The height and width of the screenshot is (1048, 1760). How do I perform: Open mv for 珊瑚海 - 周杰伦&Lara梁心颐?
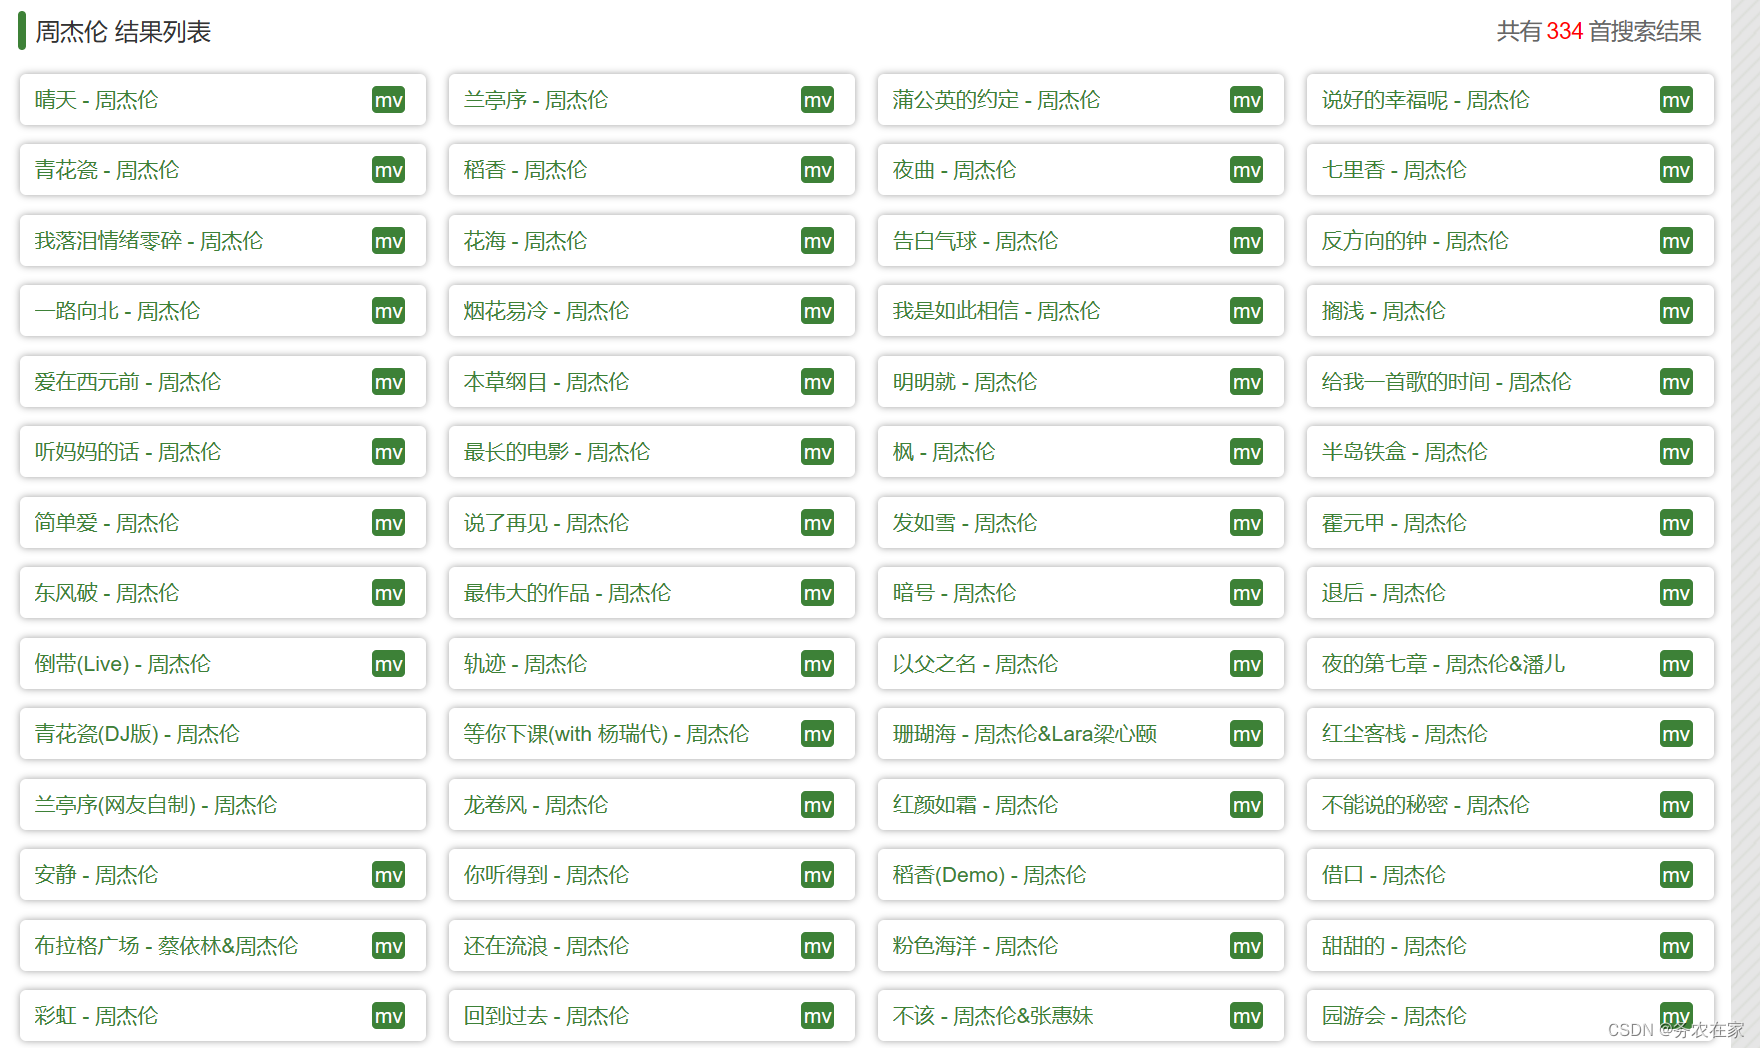(x=1246, y=734)
